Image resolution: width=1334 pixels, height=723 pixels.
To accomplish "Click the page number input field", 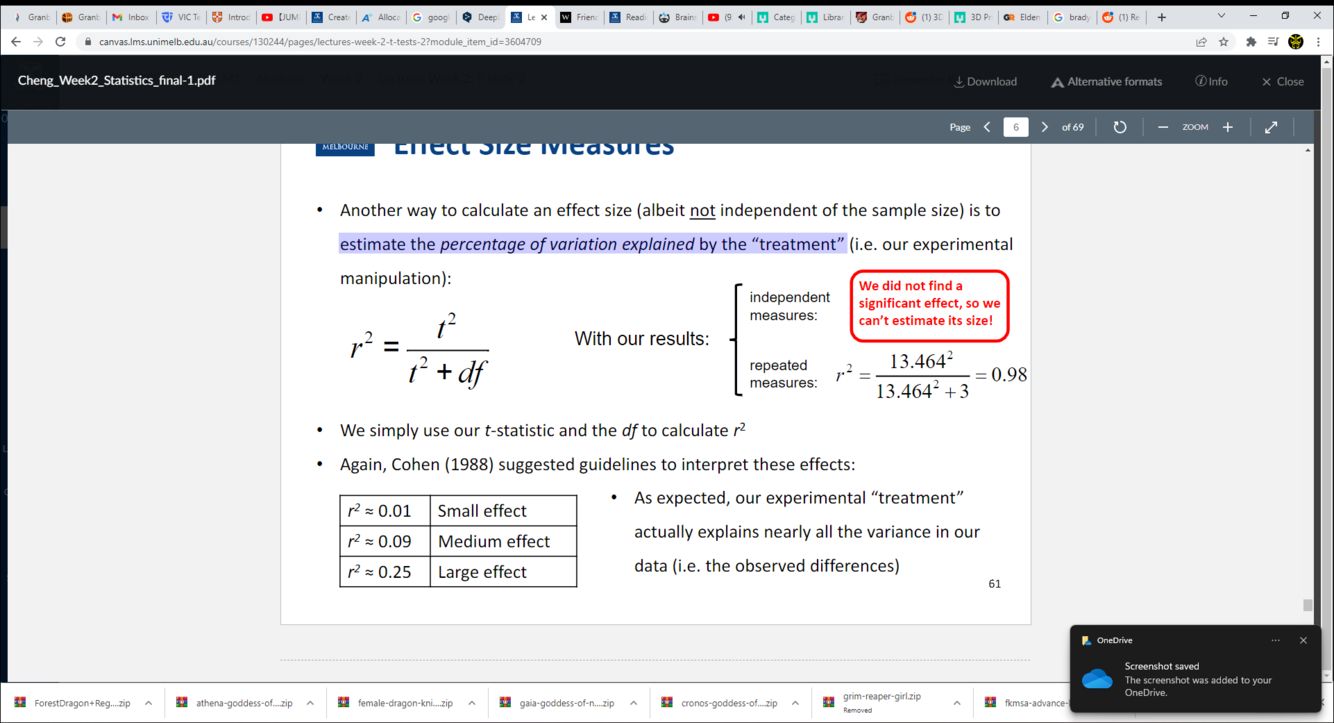I will (x=1016, y=127).
